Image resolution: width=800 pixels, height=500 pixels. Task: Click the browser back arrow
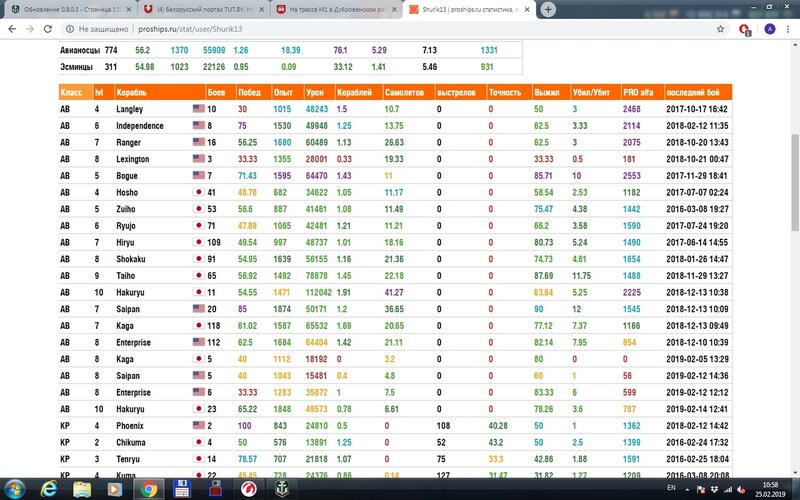pyautogui.click(x=11, y=30)
